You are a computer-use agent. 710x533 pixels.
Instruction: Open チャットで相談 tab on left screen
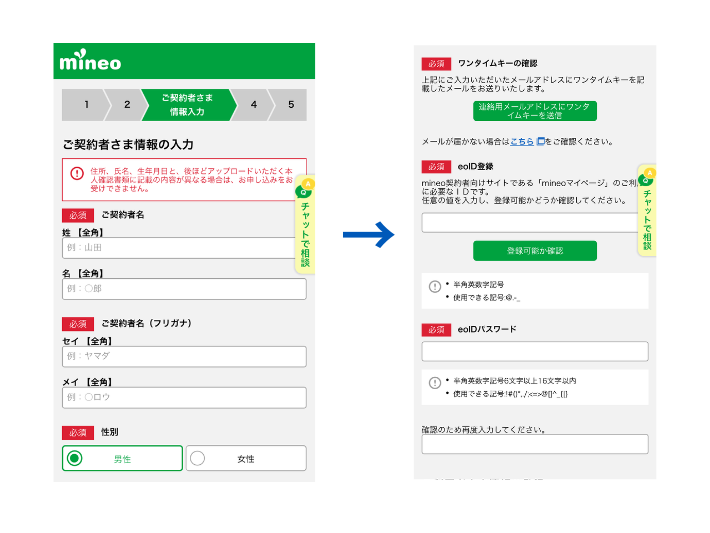tap(305, 225)
